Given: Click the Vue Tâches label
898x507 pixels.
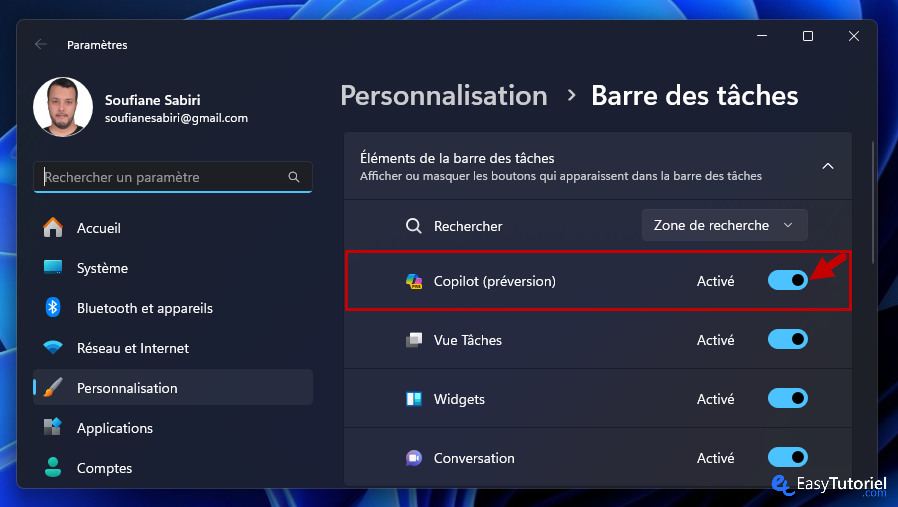Looking at the screenshot, I should click(467, 340).
